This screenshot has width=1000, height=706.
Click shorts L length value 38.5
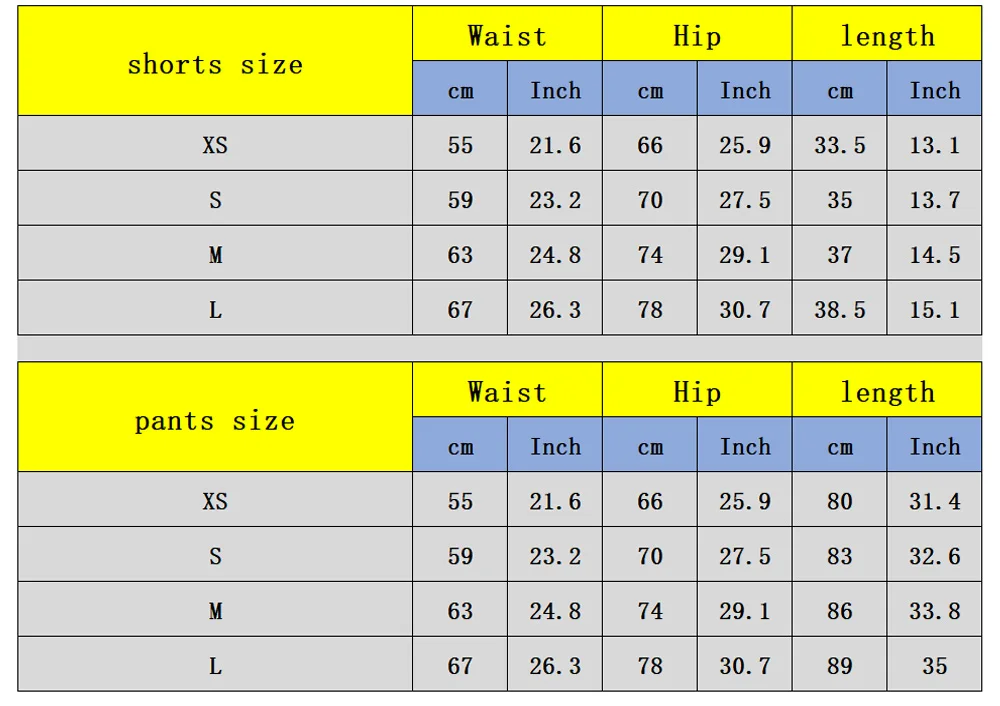[839, 308]
